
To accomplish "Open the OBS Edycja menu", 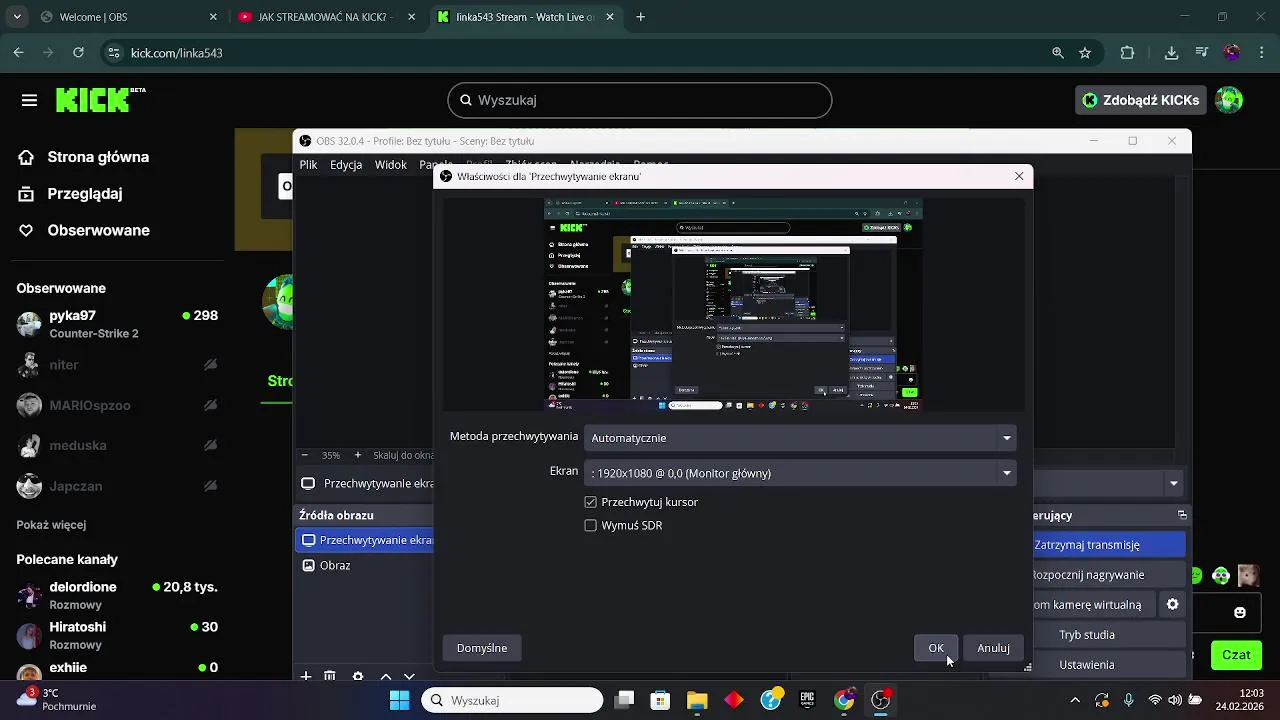I will [346, 165].
